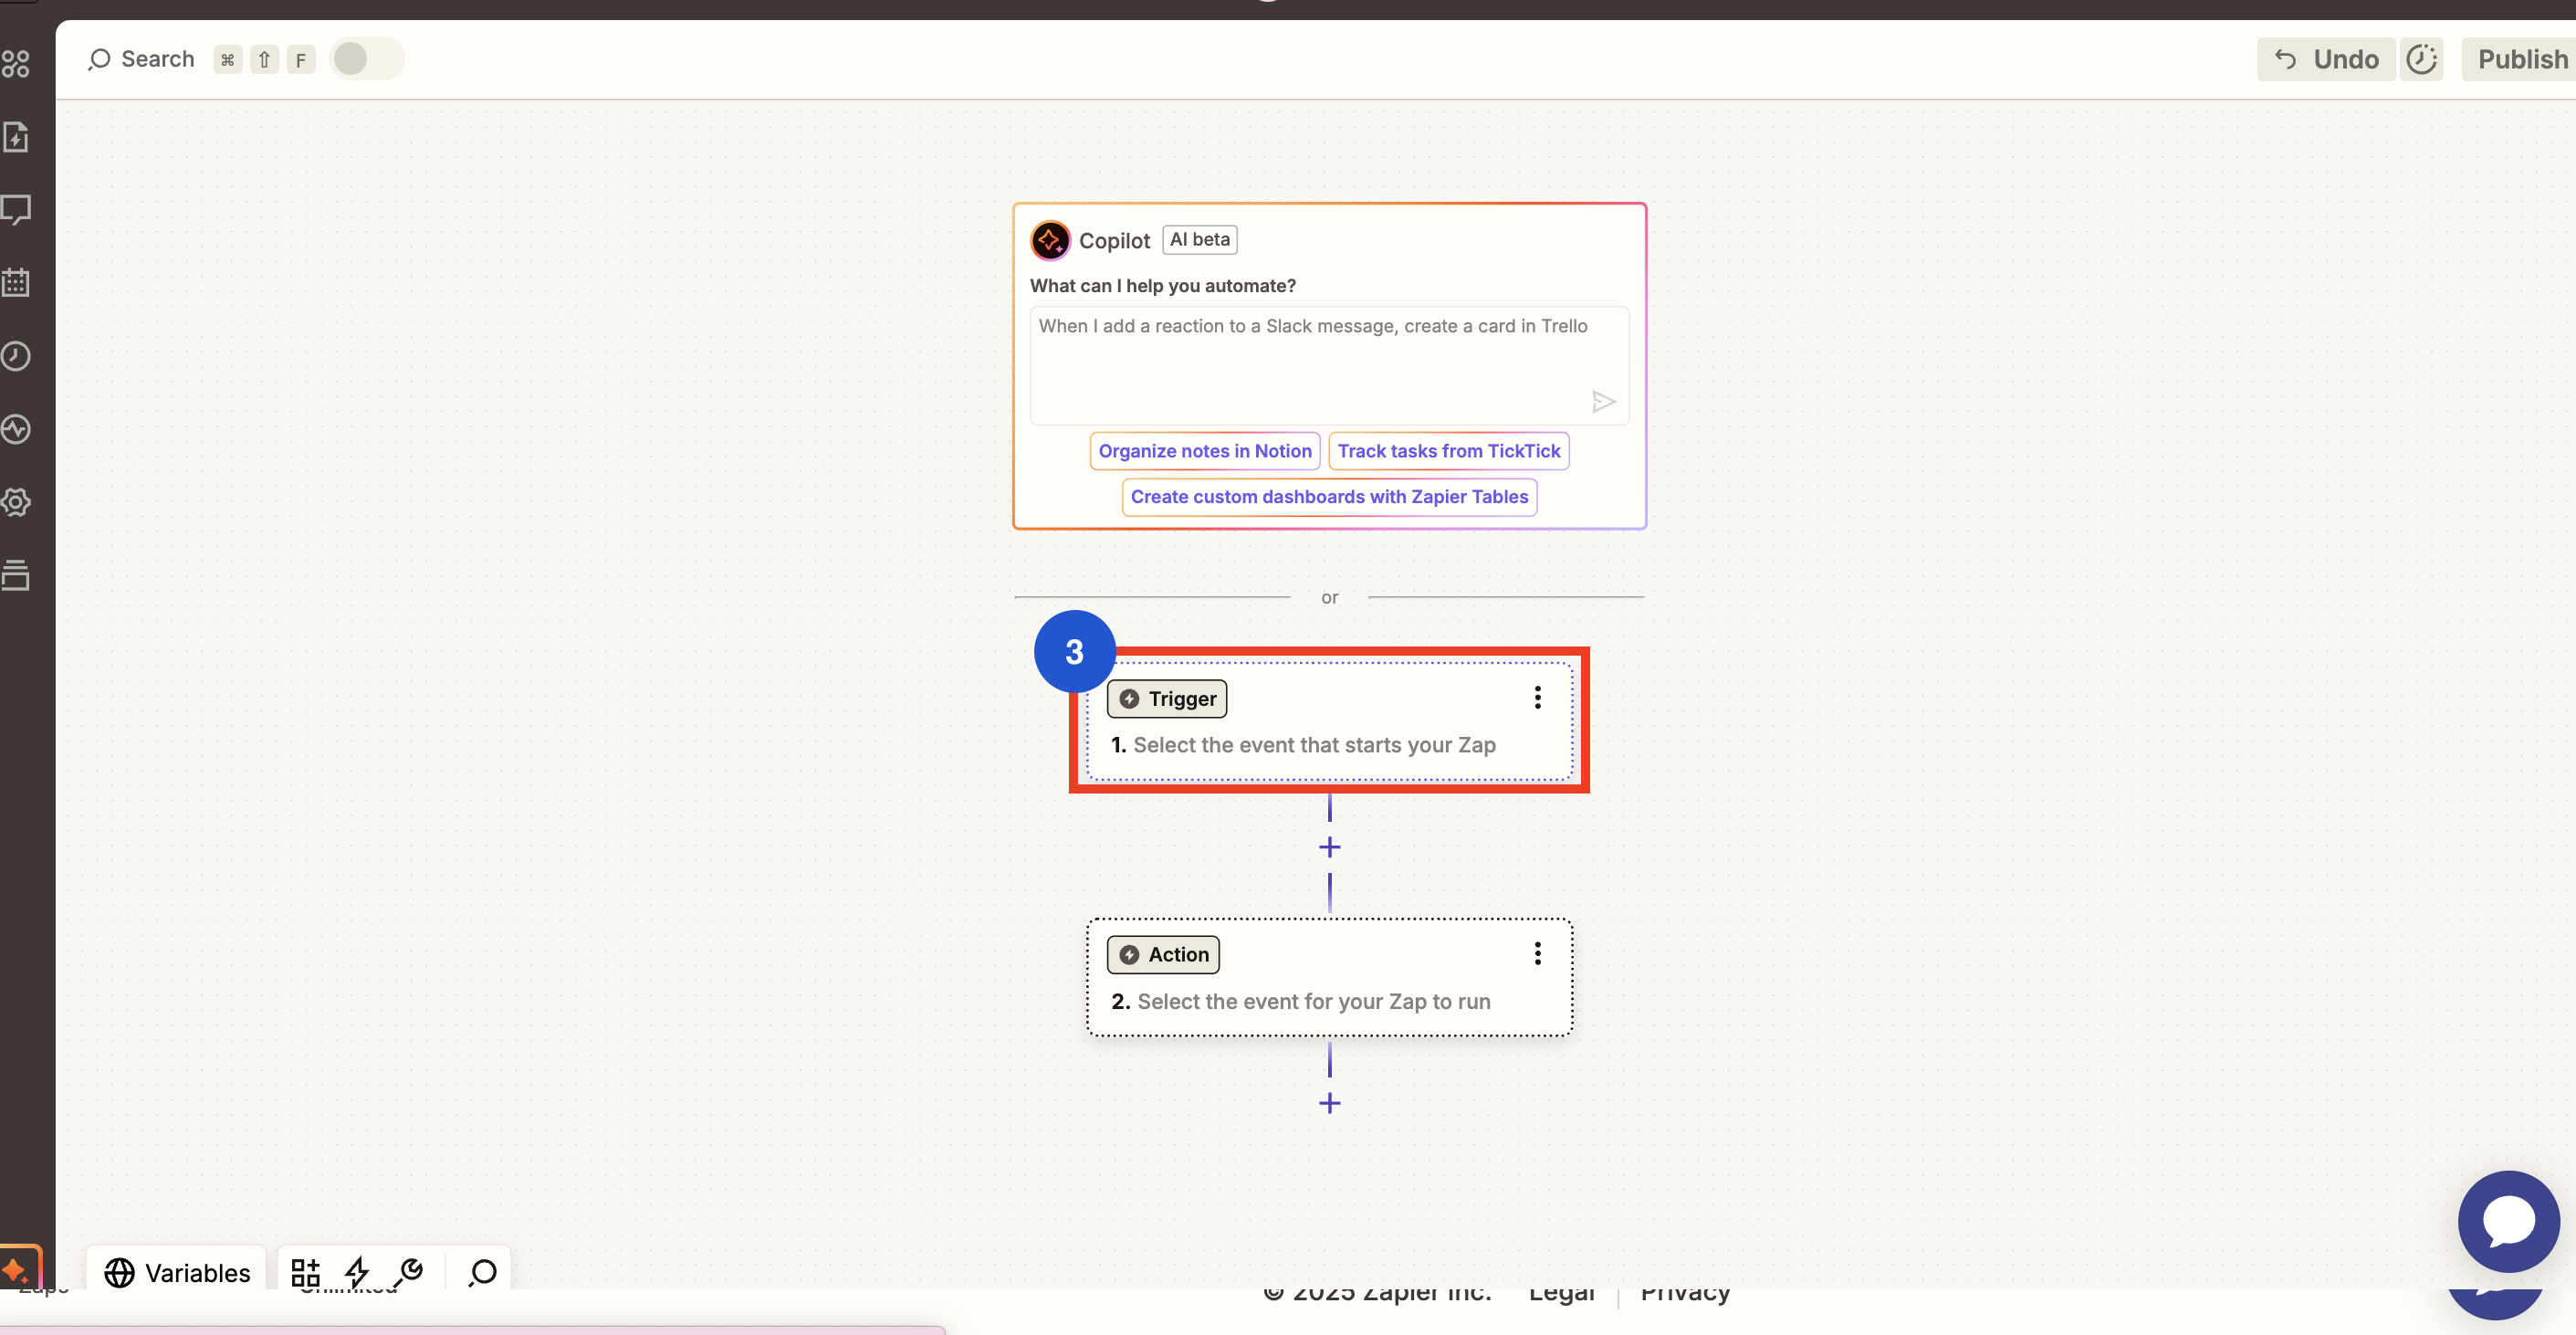Image resolution: width=2576 pixels, height=1335 pixels.
Task: Toggle the switch next to Search shortcut
Action: coord(366,59)
